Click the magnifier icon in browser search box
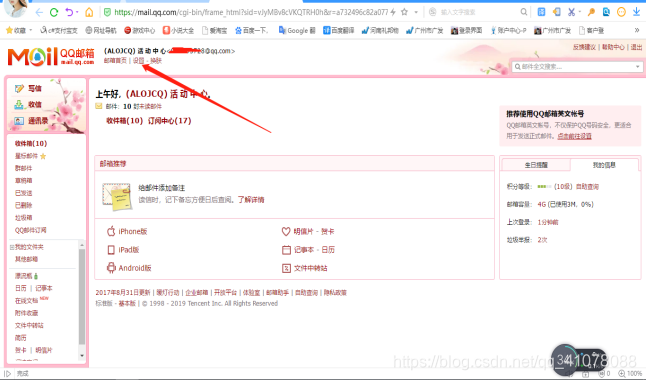The image size is (646, 380). (523, 12)
